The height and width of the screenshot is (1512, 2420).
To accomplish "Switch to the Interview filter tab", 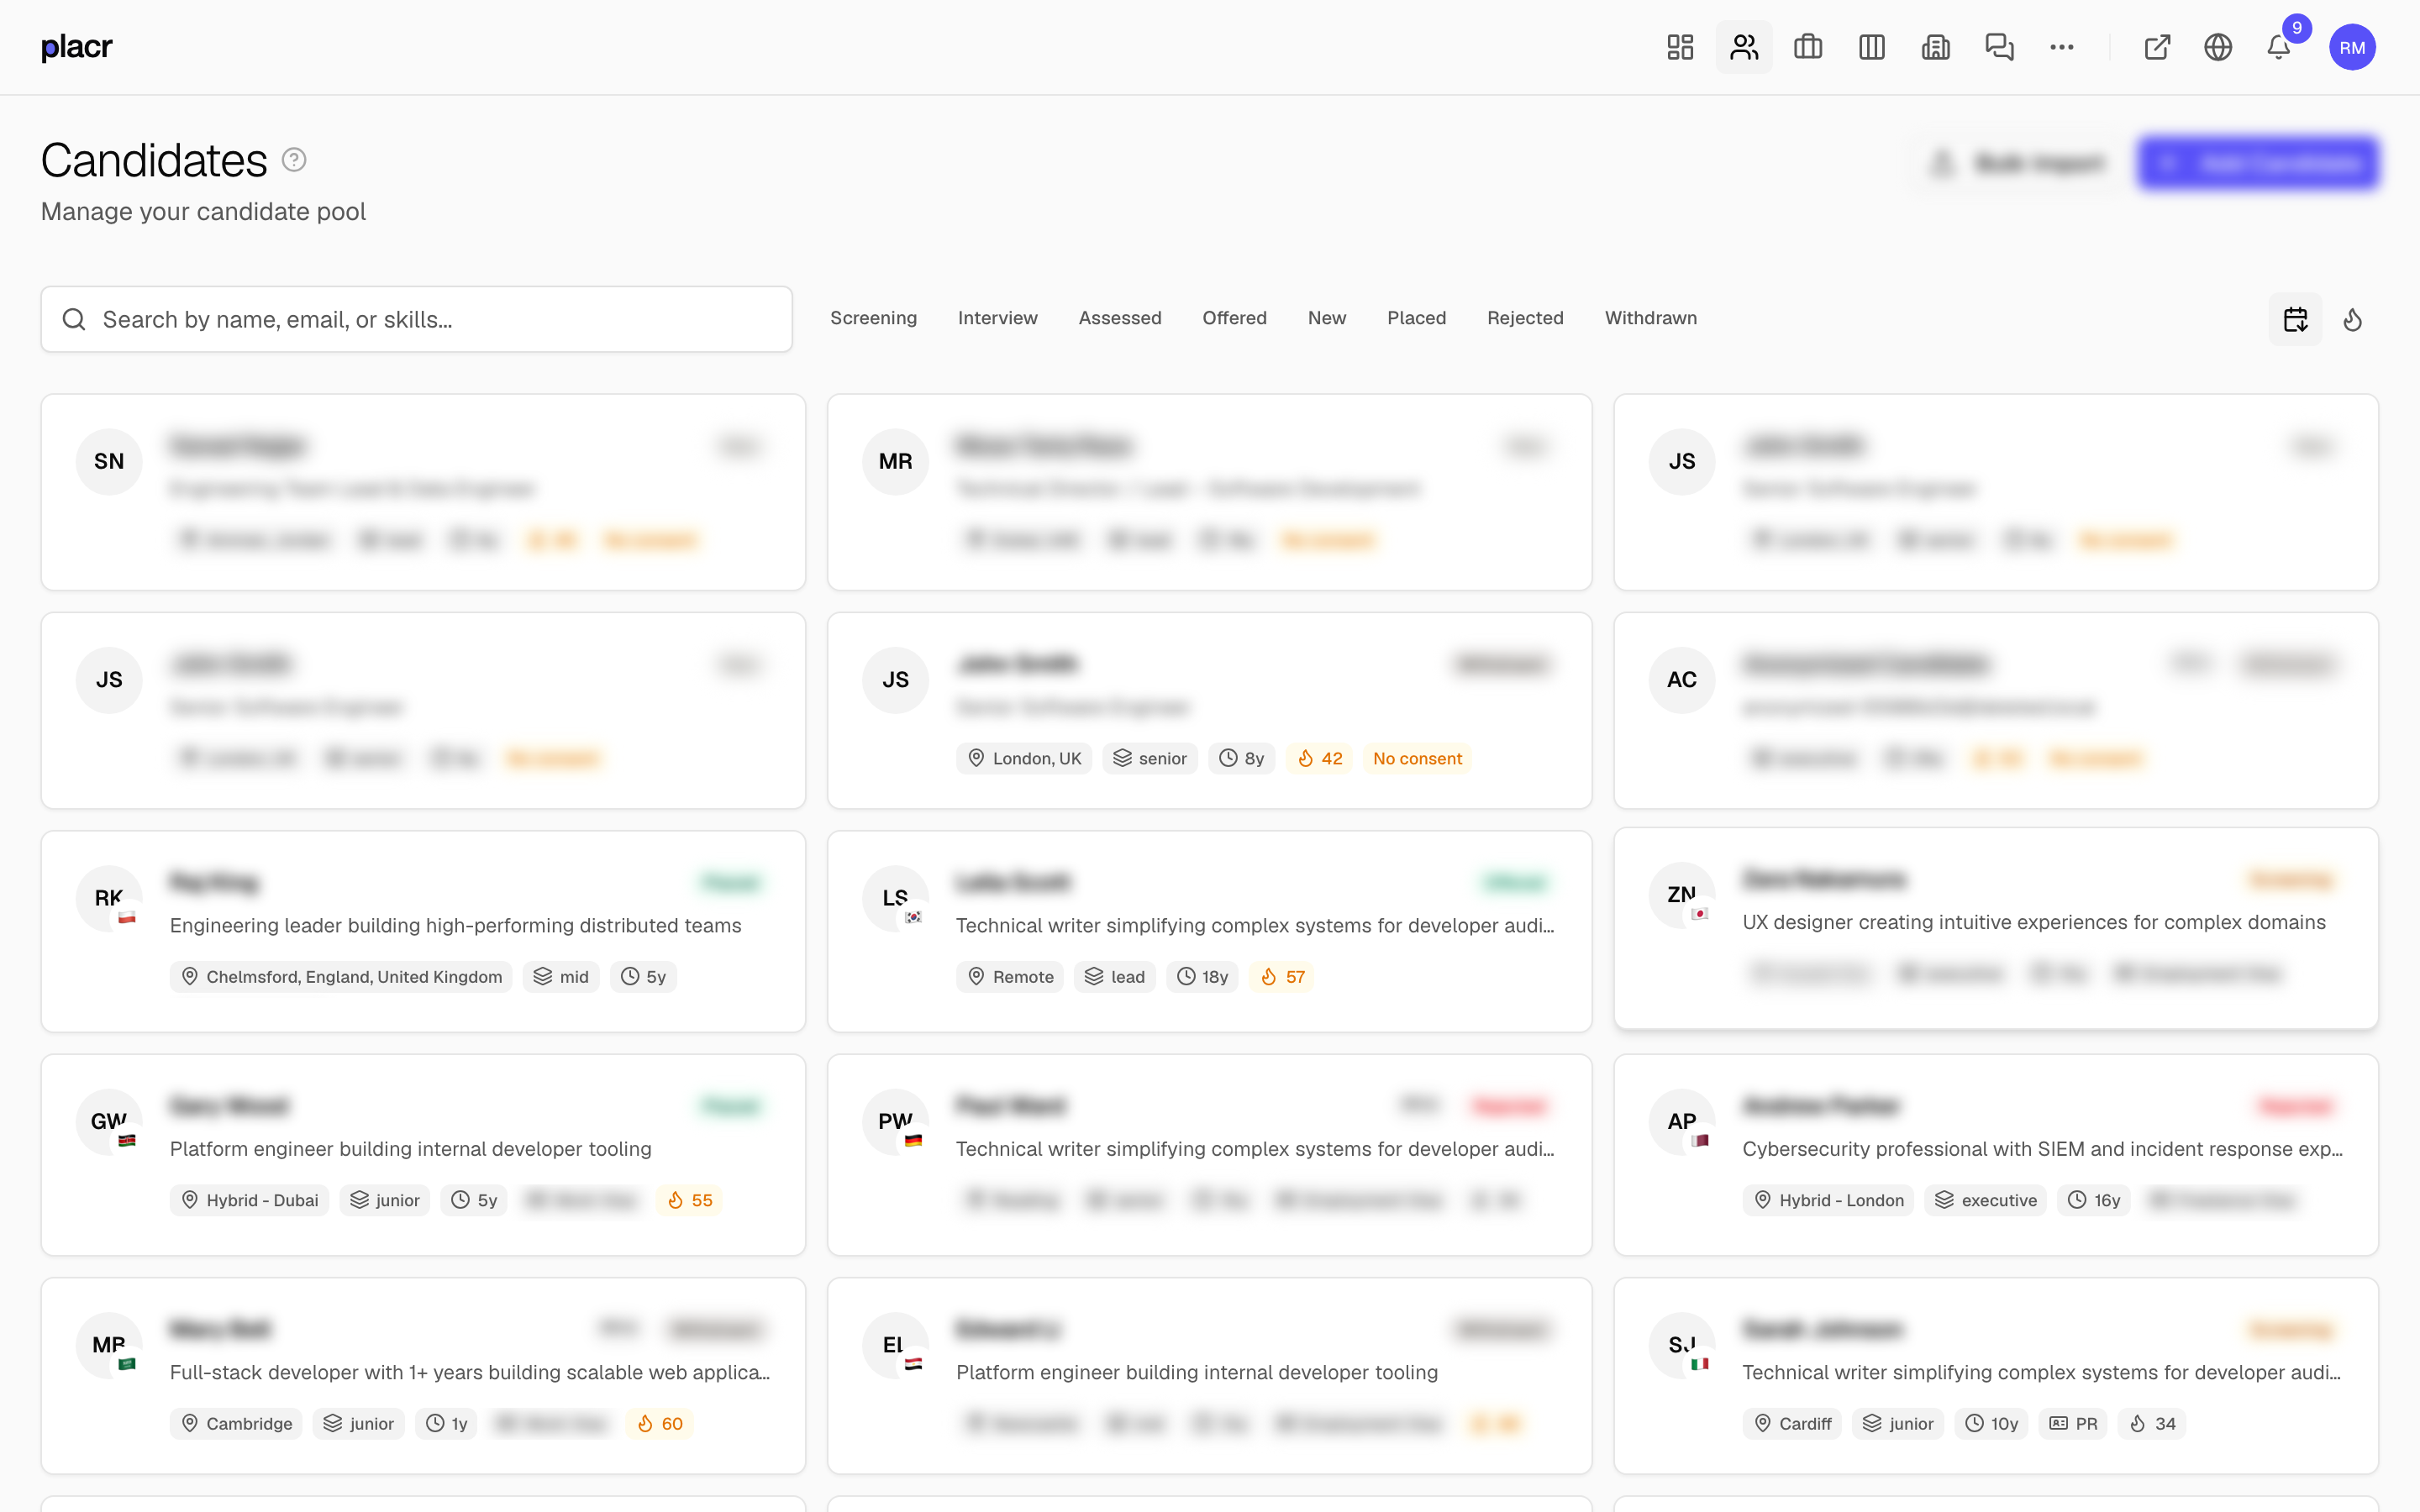I will tap(997, 318).
